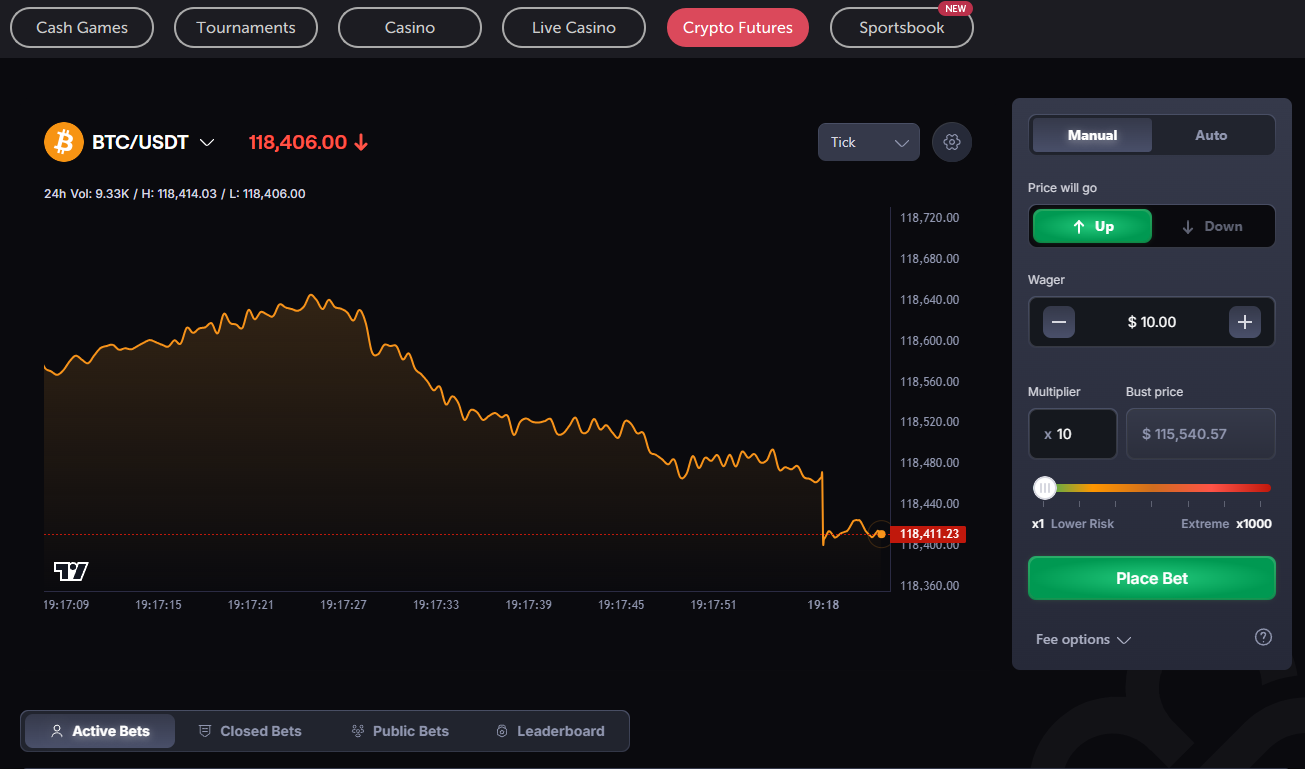1305x769 pixels.
Task: Open the Leaderboard tab
Action: pyautogui.click(x=550, y=731)
